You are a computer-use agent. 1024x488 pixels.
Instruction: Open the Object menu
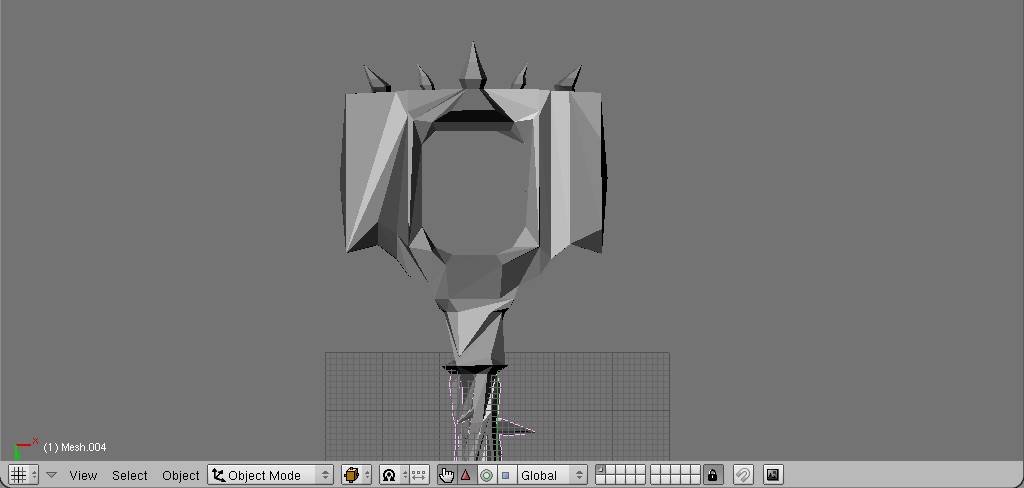181,475
